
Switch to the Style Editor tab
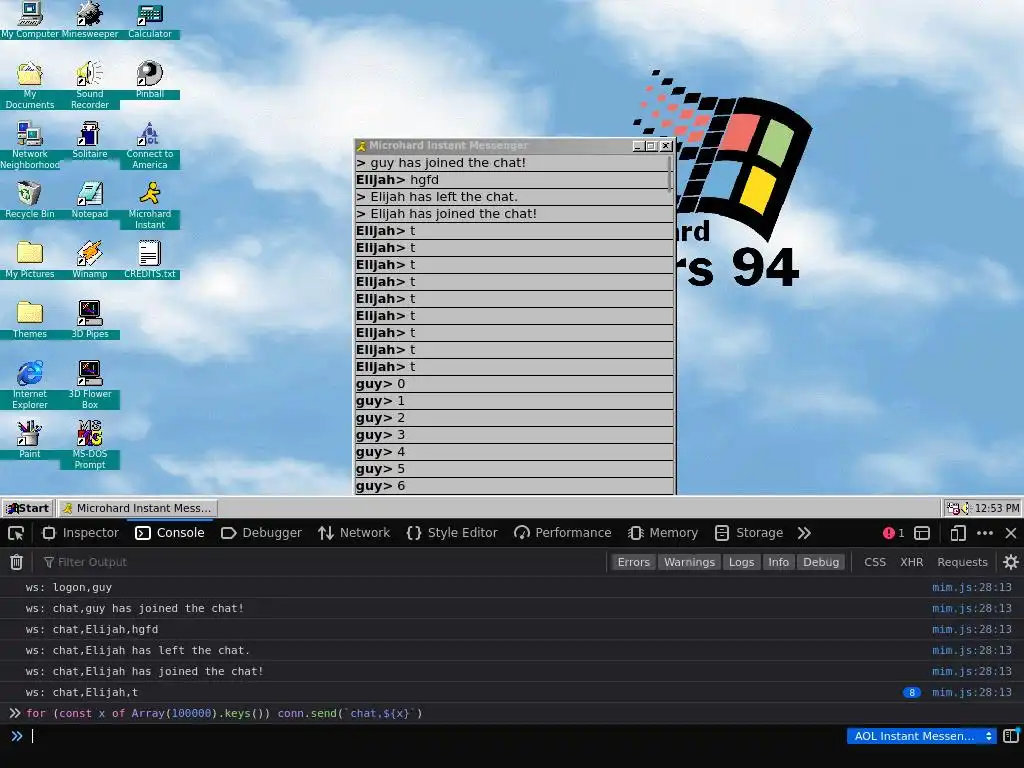pyautogui.click(x=452, y=533)
